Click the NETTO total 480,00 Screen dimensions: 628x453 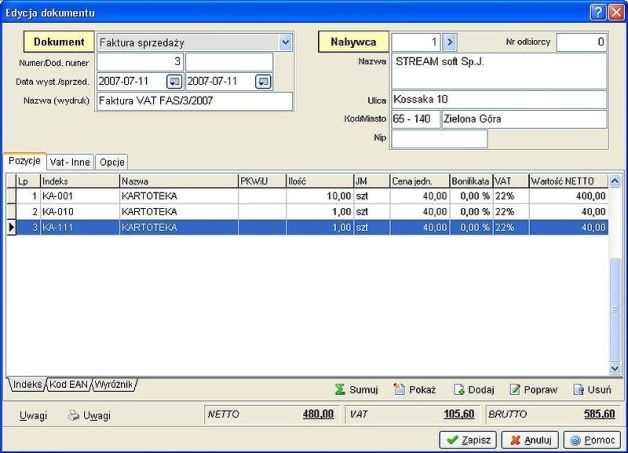pyautogui.click(x=318, y=414)
